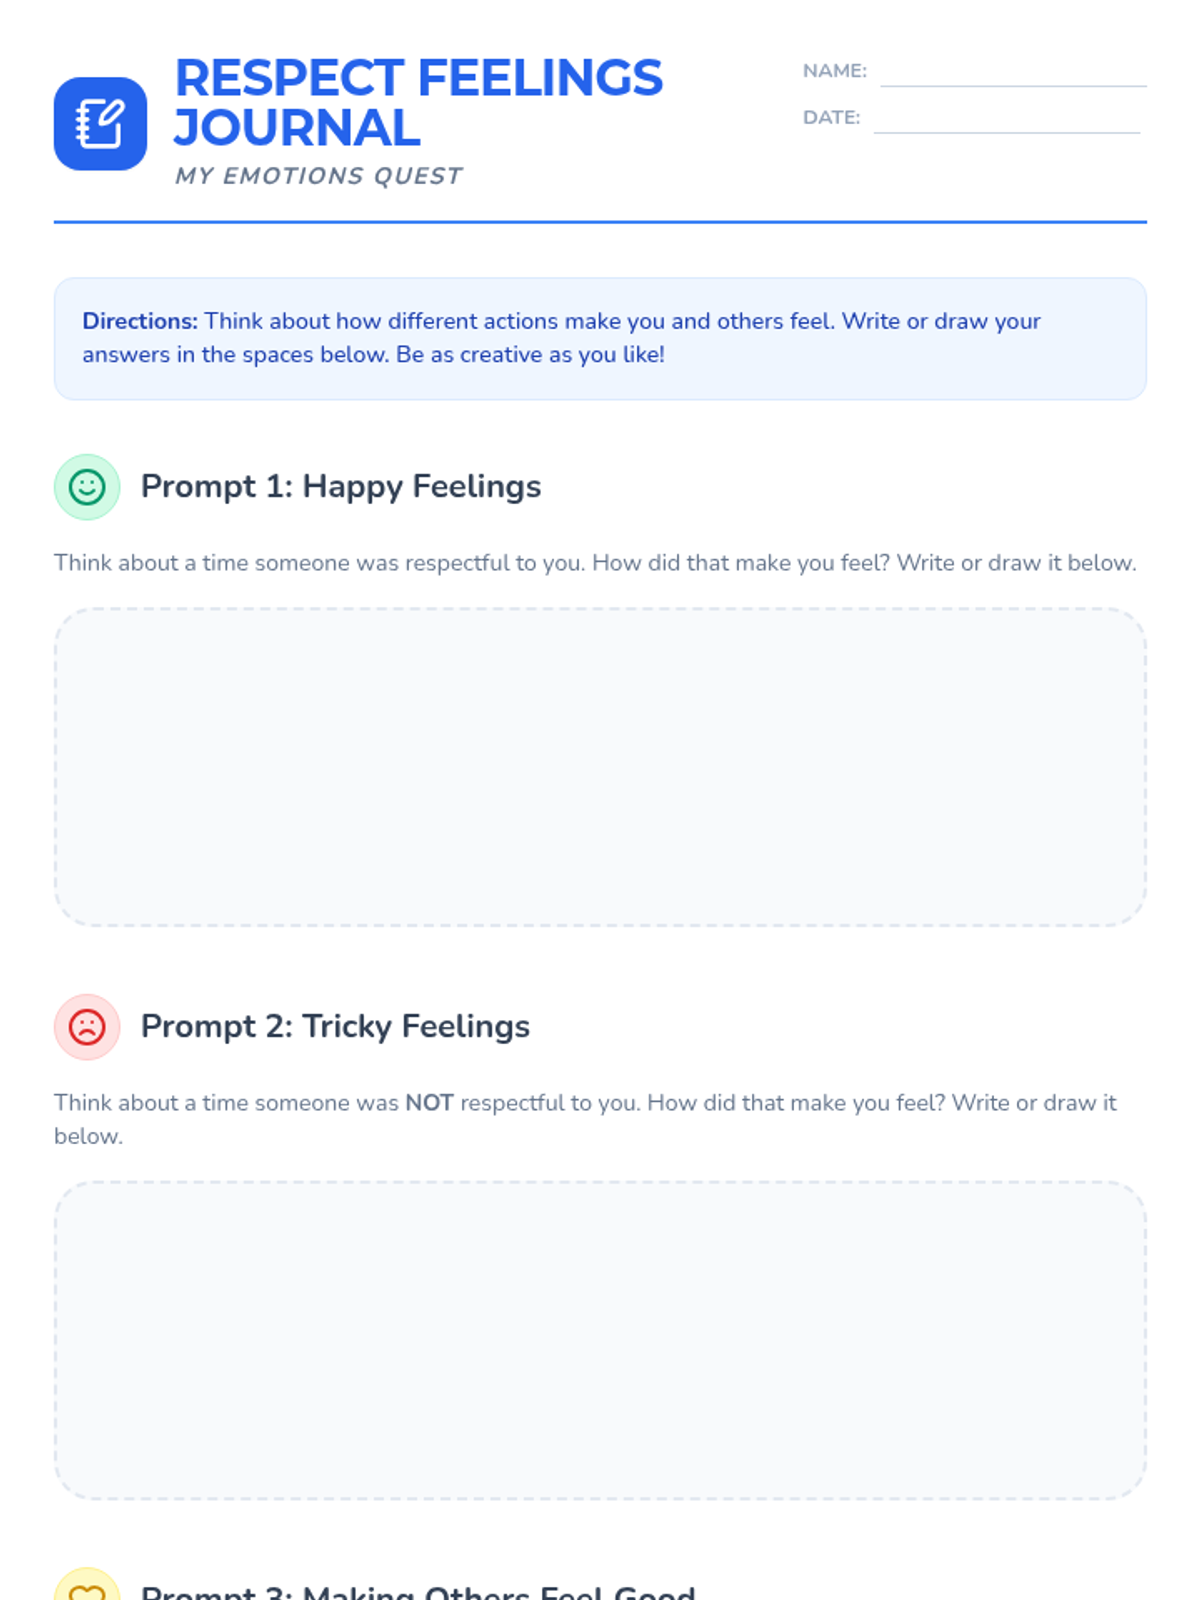Click the red sad face icon
The width and height of the screenshot is (1200, 1600).
tap(87, 1027)
